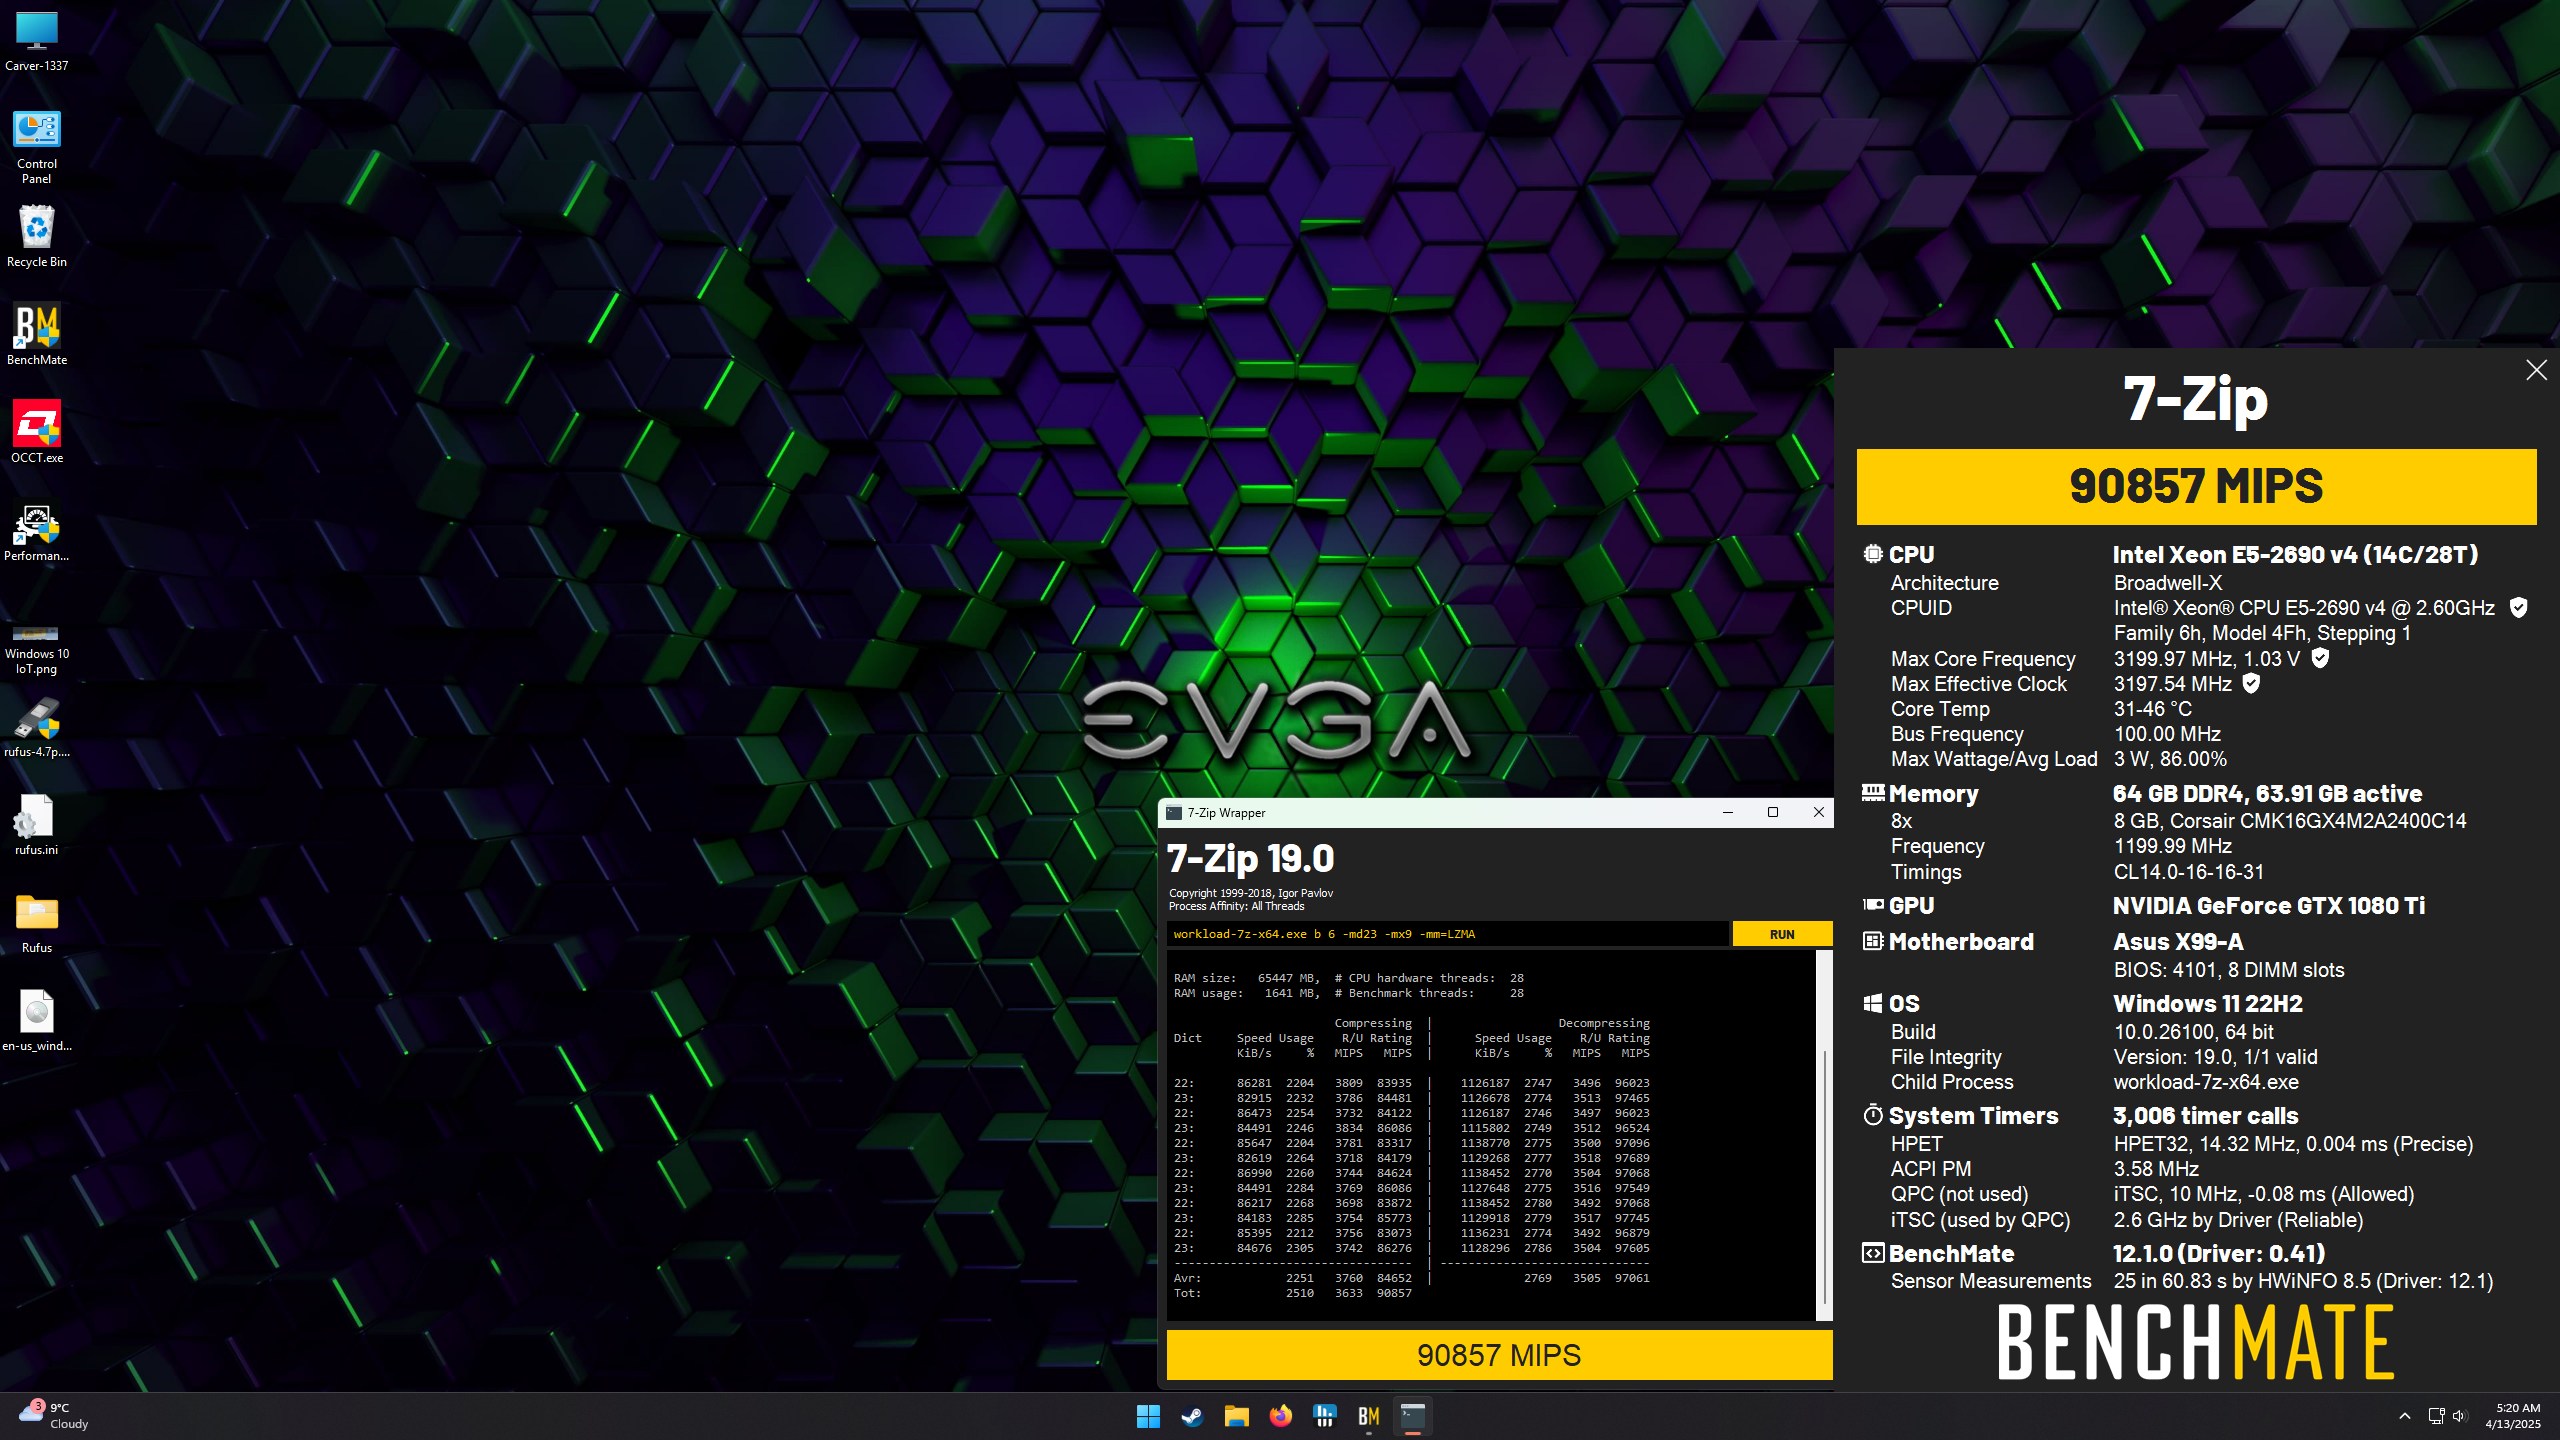The image size is (2560, 1440).
Task: Click the 'Avr:' result row in benchmark output
Action: [1411, 1278]
